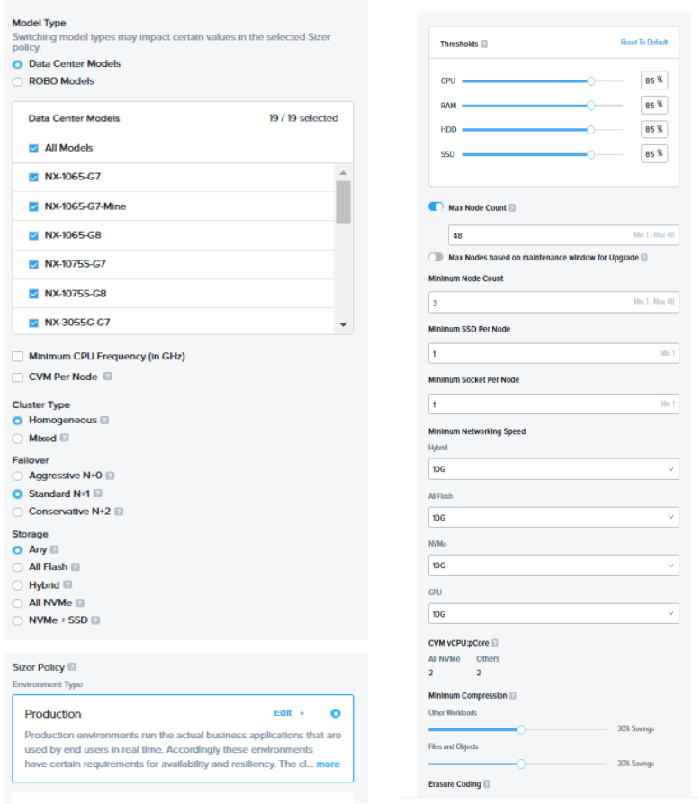The width and height of the screenshot is (698, 804).
Task: Click the RAM threshold slider handle
Action: [x=591, y=105]
